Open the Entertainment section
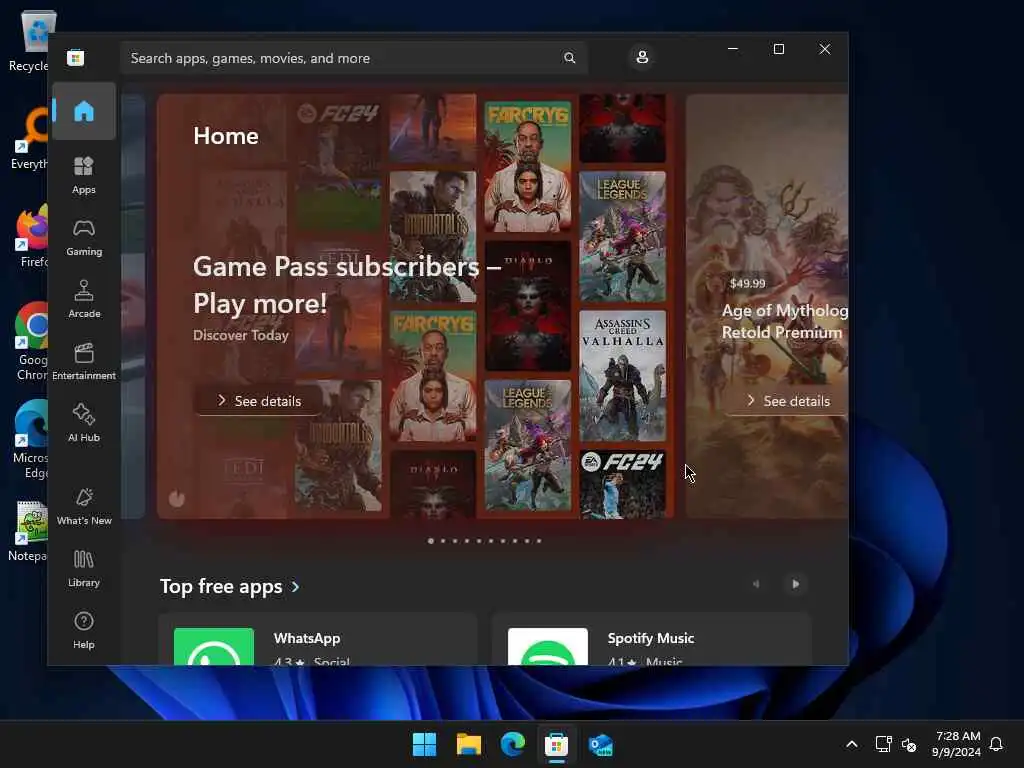 84,361
